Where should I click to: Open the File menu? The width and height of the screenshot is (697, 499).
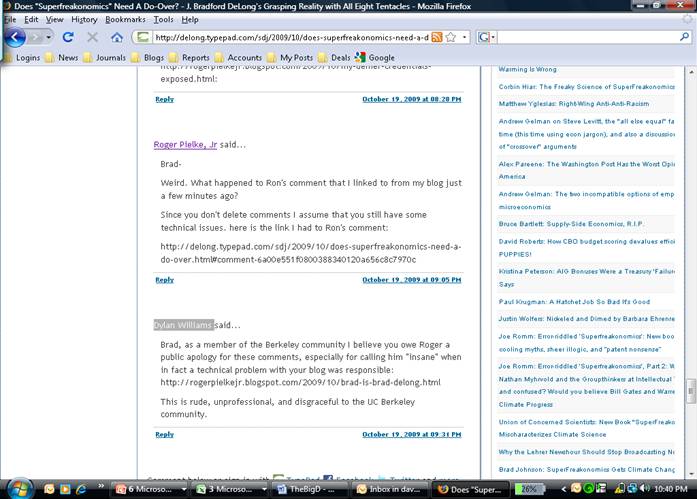(x=10, y=20)
